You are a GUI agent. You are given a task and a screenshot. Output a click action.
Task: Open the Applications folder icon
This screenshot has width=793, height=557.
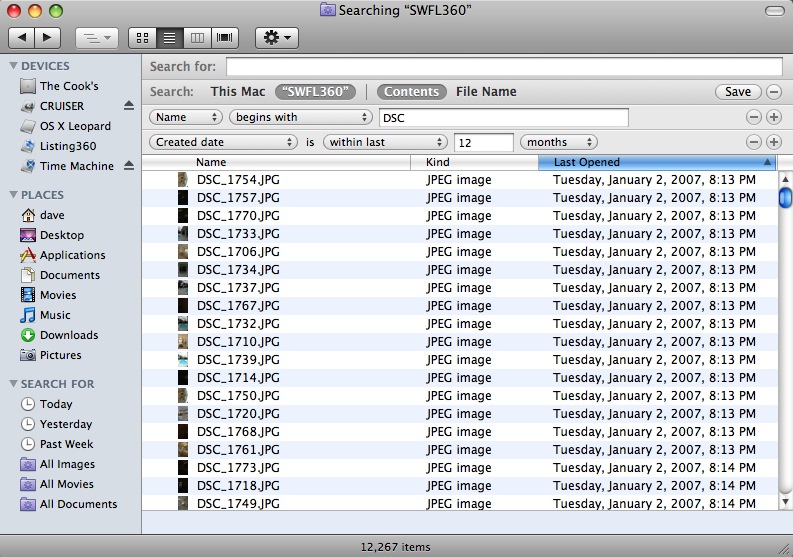28,255
